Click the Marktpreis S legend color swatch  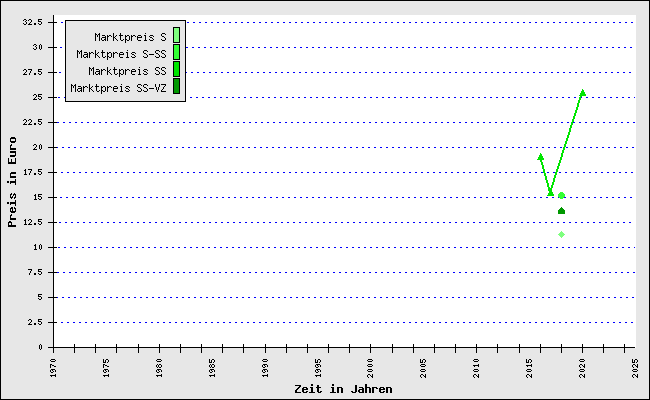click(x=176, y=36)
